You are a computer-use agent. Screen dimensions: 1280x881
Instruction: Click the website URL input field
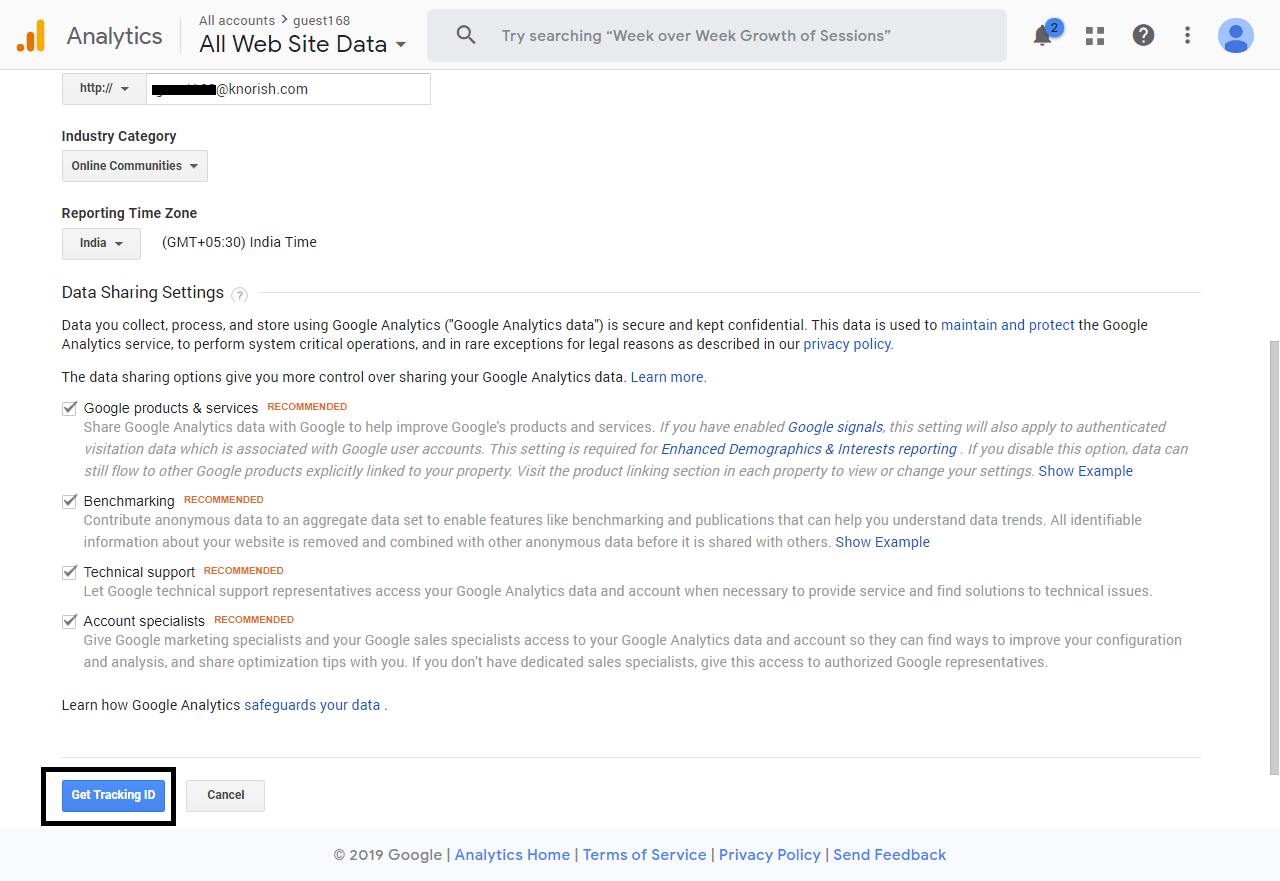coord(288,89)
